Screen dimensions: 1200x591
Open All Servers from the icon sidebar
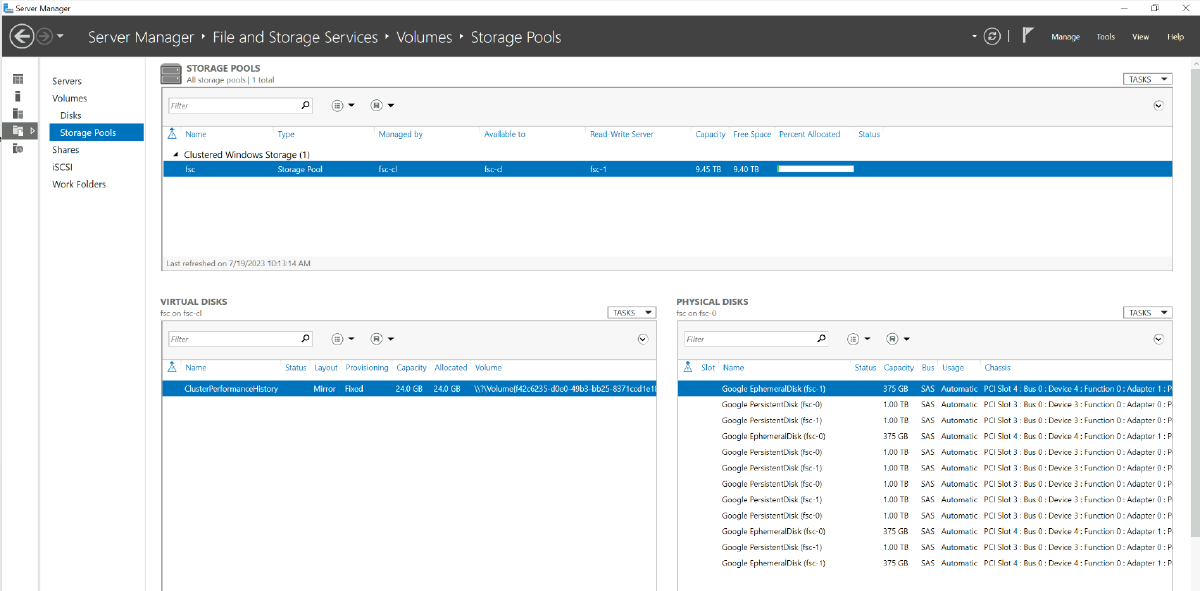tap(17, 113)
